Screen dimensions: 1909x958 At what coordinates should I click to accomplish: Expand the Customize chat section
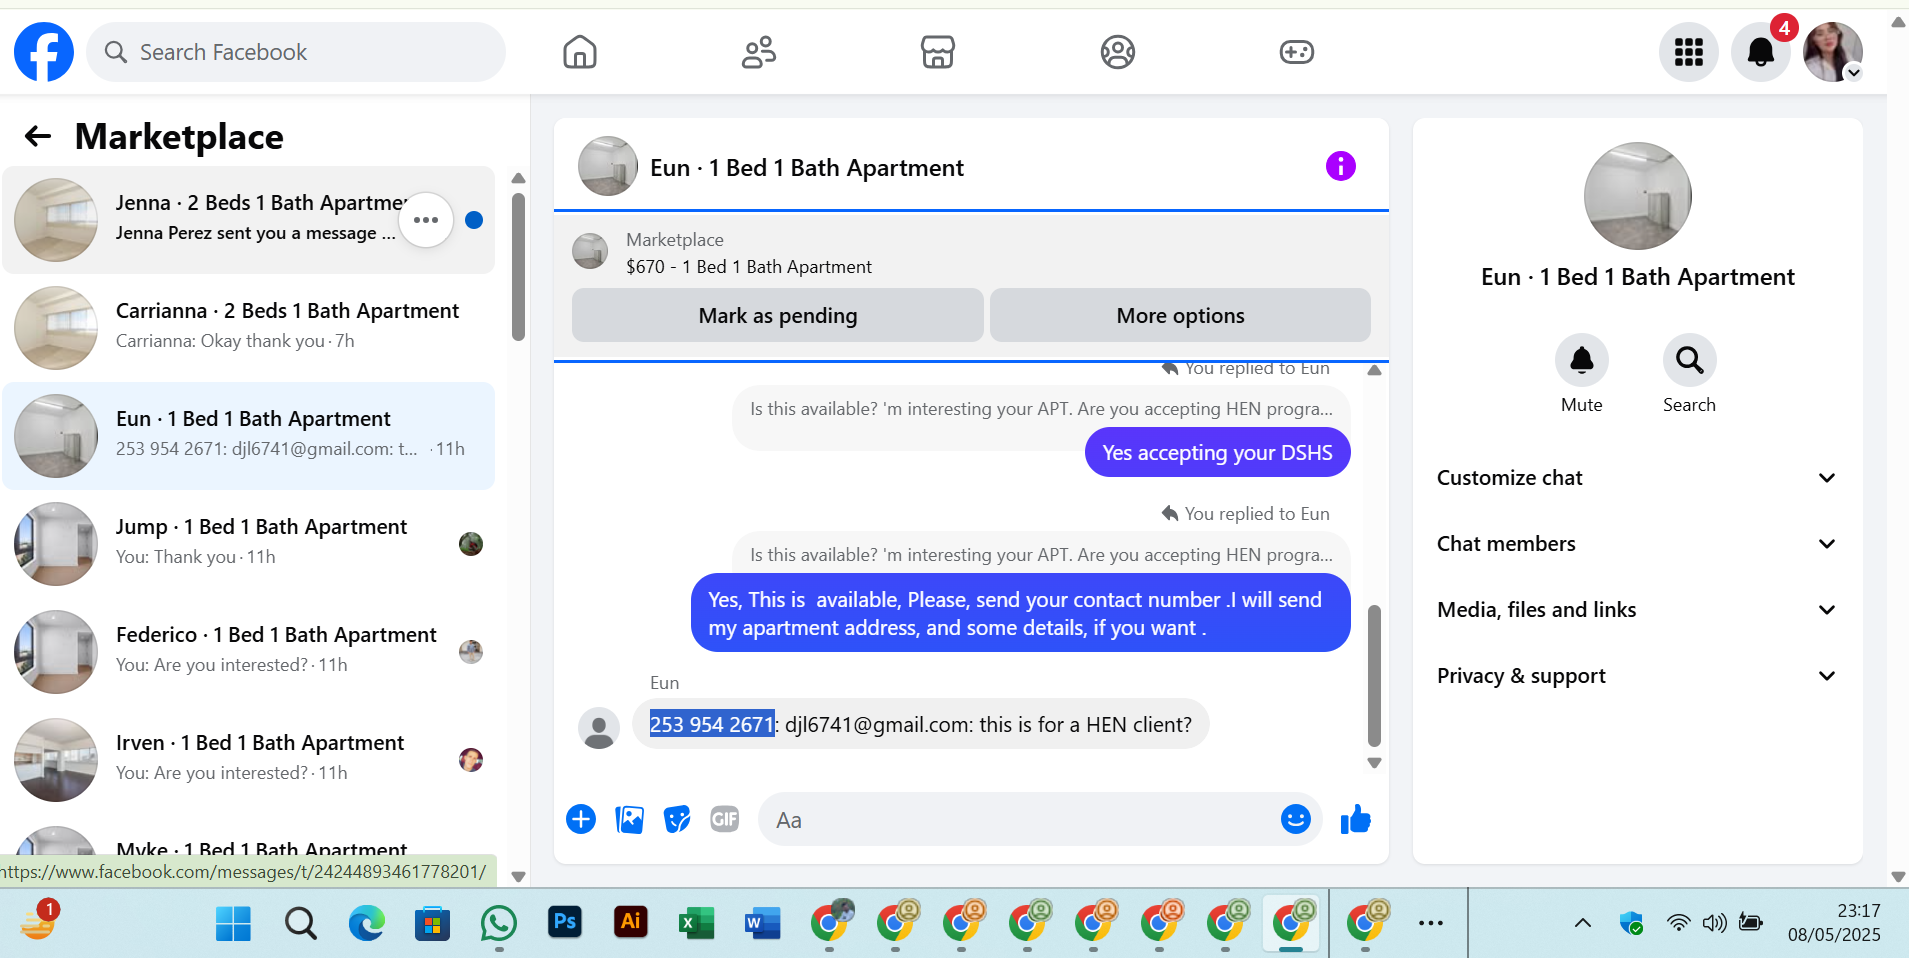(1638, 478)
